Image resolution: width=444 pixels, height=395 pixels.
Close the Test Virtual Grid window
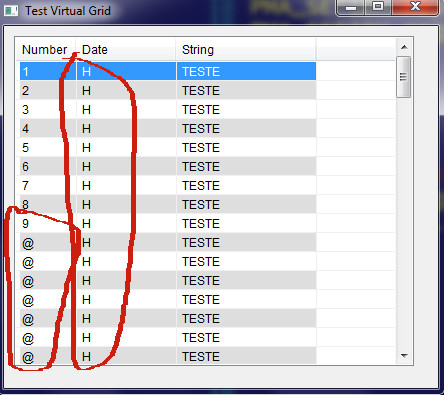[415, 7]
